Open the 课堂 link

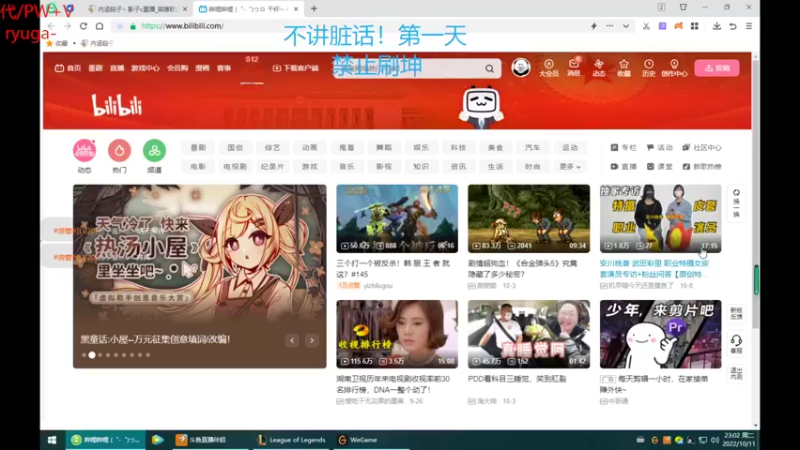(x=660, y=166)
